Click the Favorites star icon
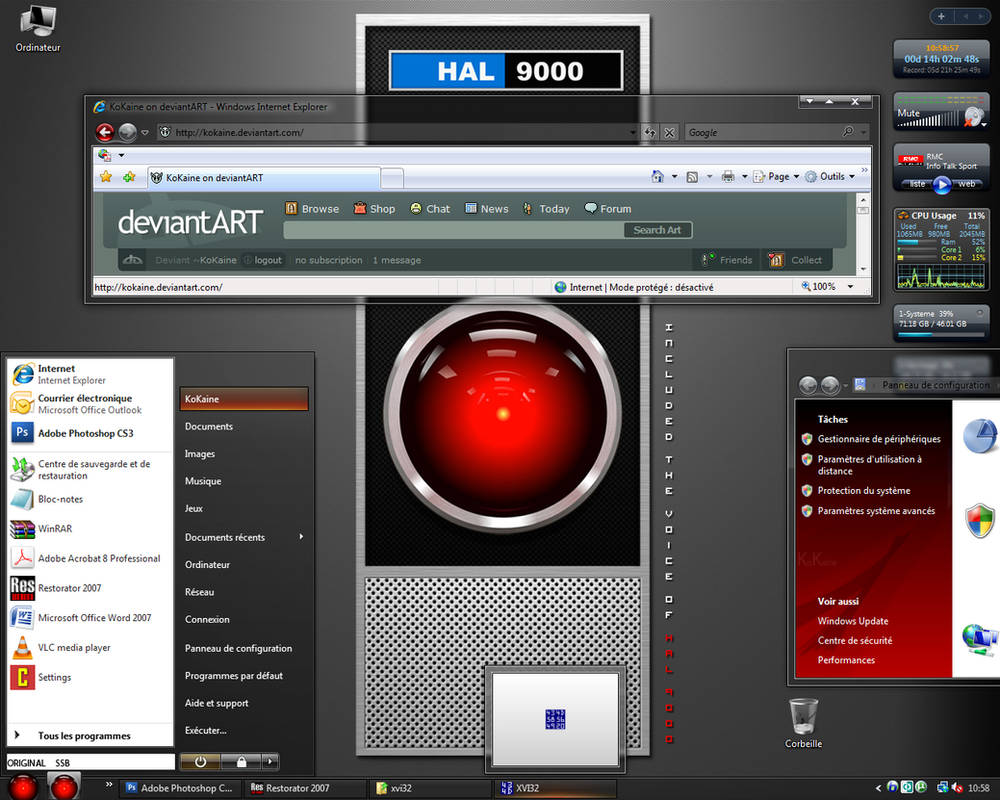Screen dimensions: 1000x800 [x=106, y=177]
